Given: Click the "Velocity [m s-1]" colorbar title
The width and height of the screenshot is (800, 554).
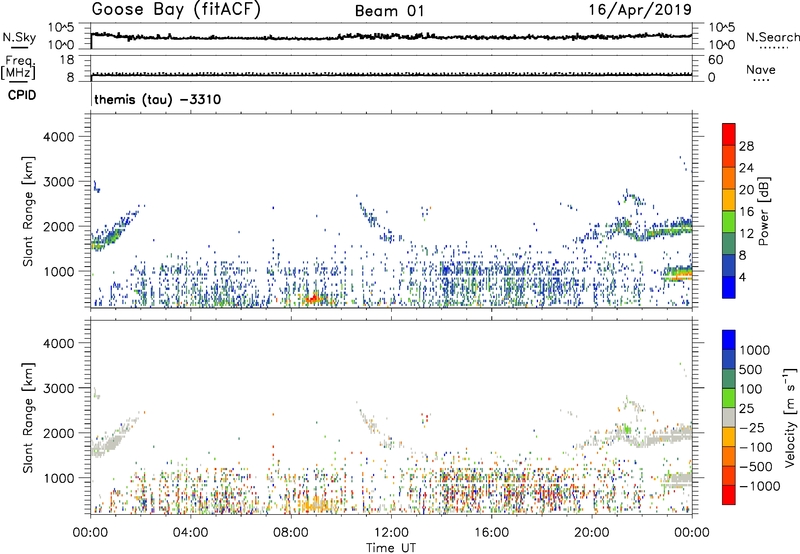Looking at the screenshot, I should (790, 417).
